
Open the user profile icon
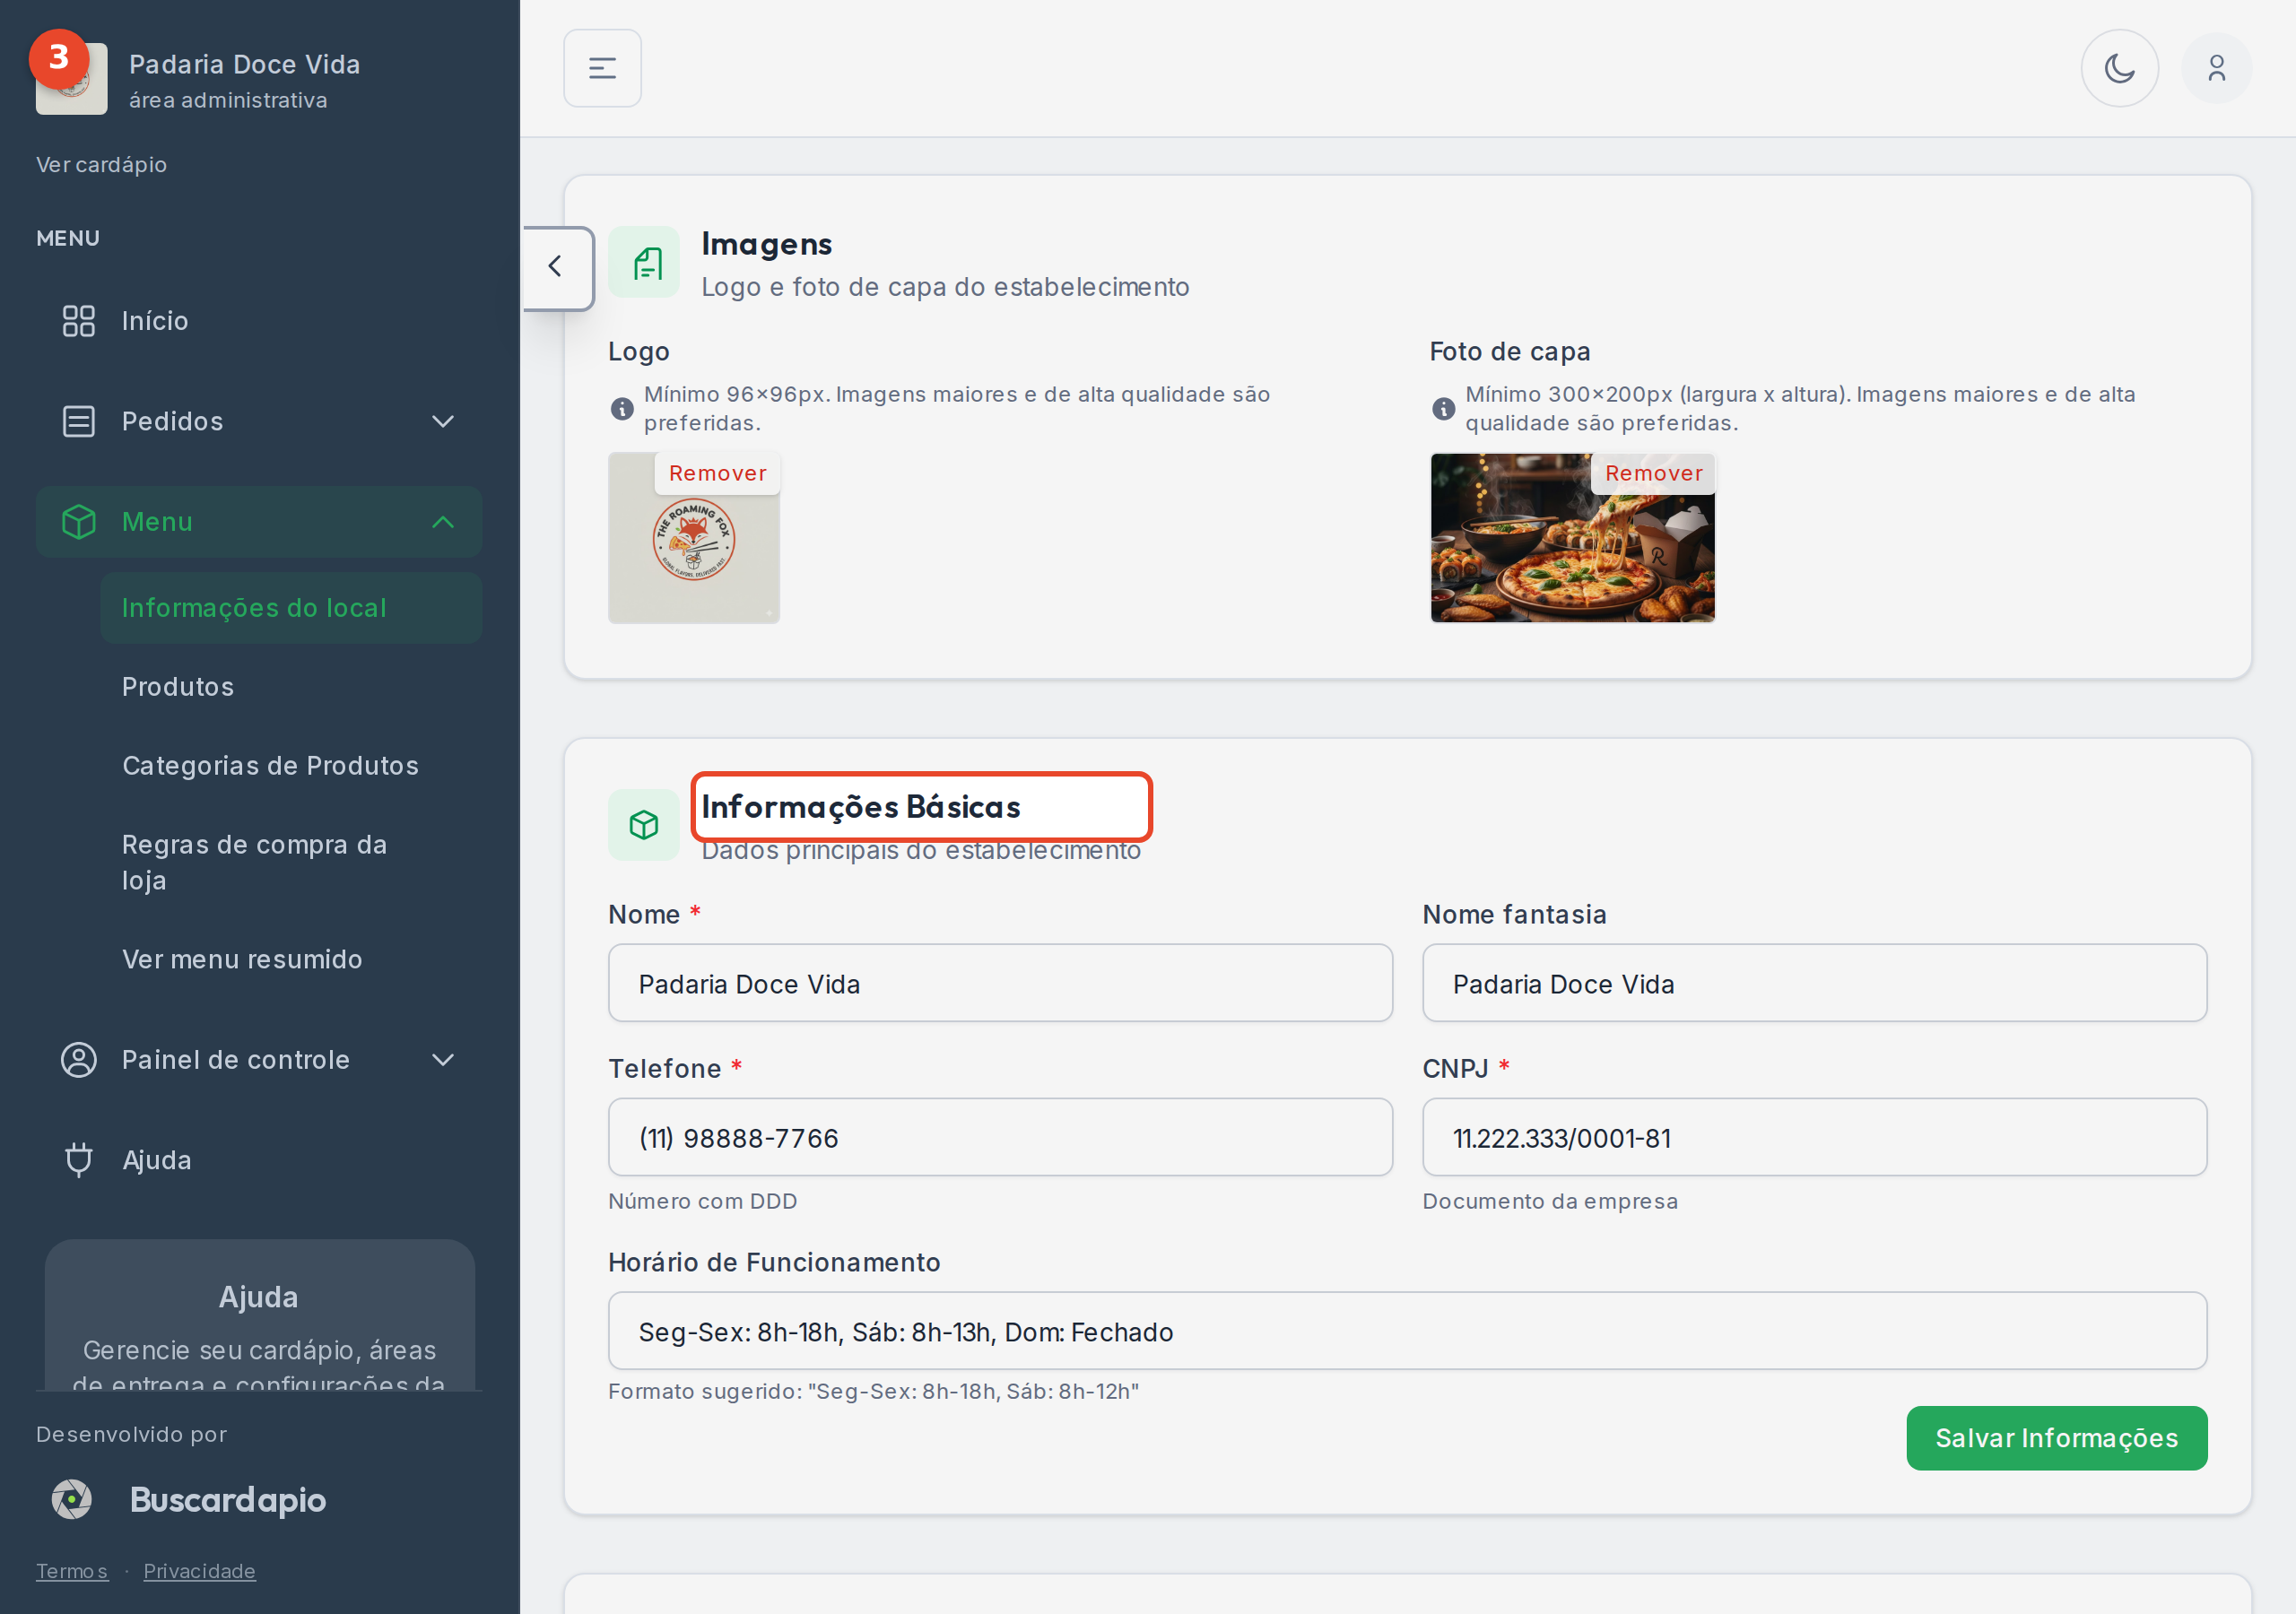[2216, 68]
